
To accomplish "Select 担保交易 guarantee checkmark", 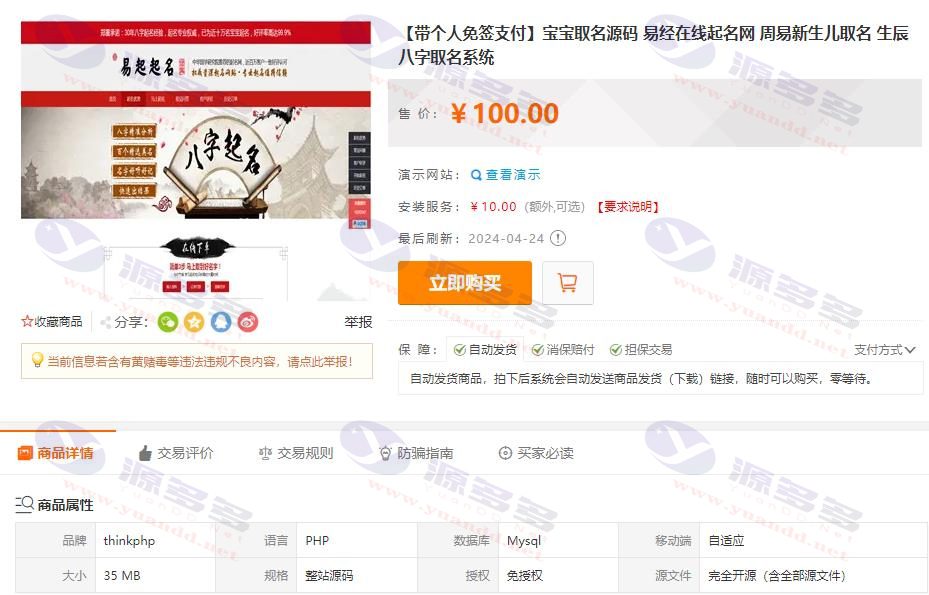I will pyautogui.click(x=616, y=350).
